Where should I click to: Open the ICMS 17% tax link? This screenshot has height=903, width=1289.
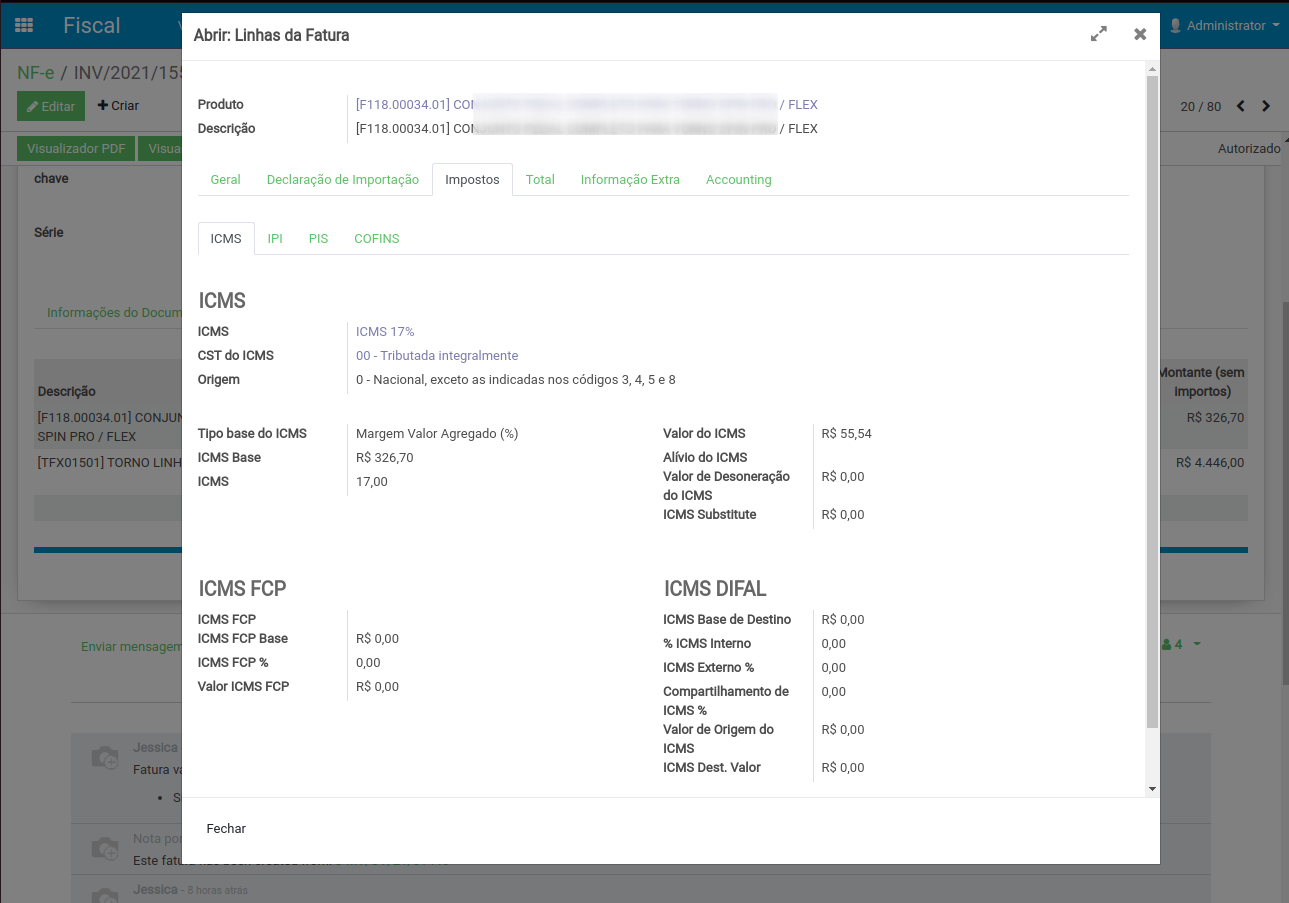(x=385, y=331)
